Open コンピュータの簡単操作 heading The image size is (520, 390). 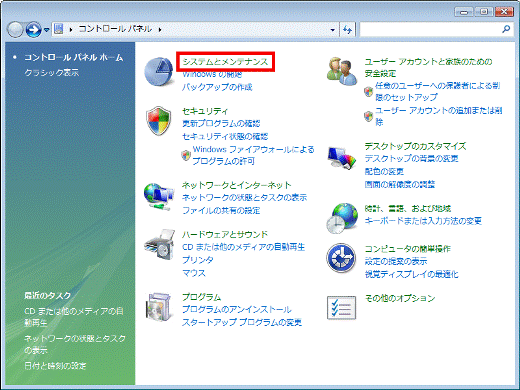coord(407,249)
